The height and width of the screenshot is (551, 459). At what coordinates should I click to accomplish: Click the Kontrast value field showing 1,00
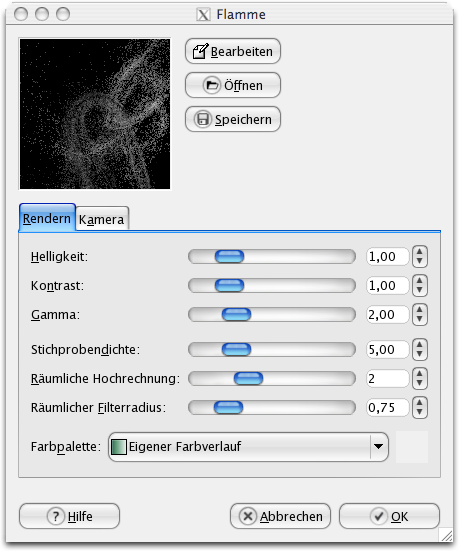[388, 285]
